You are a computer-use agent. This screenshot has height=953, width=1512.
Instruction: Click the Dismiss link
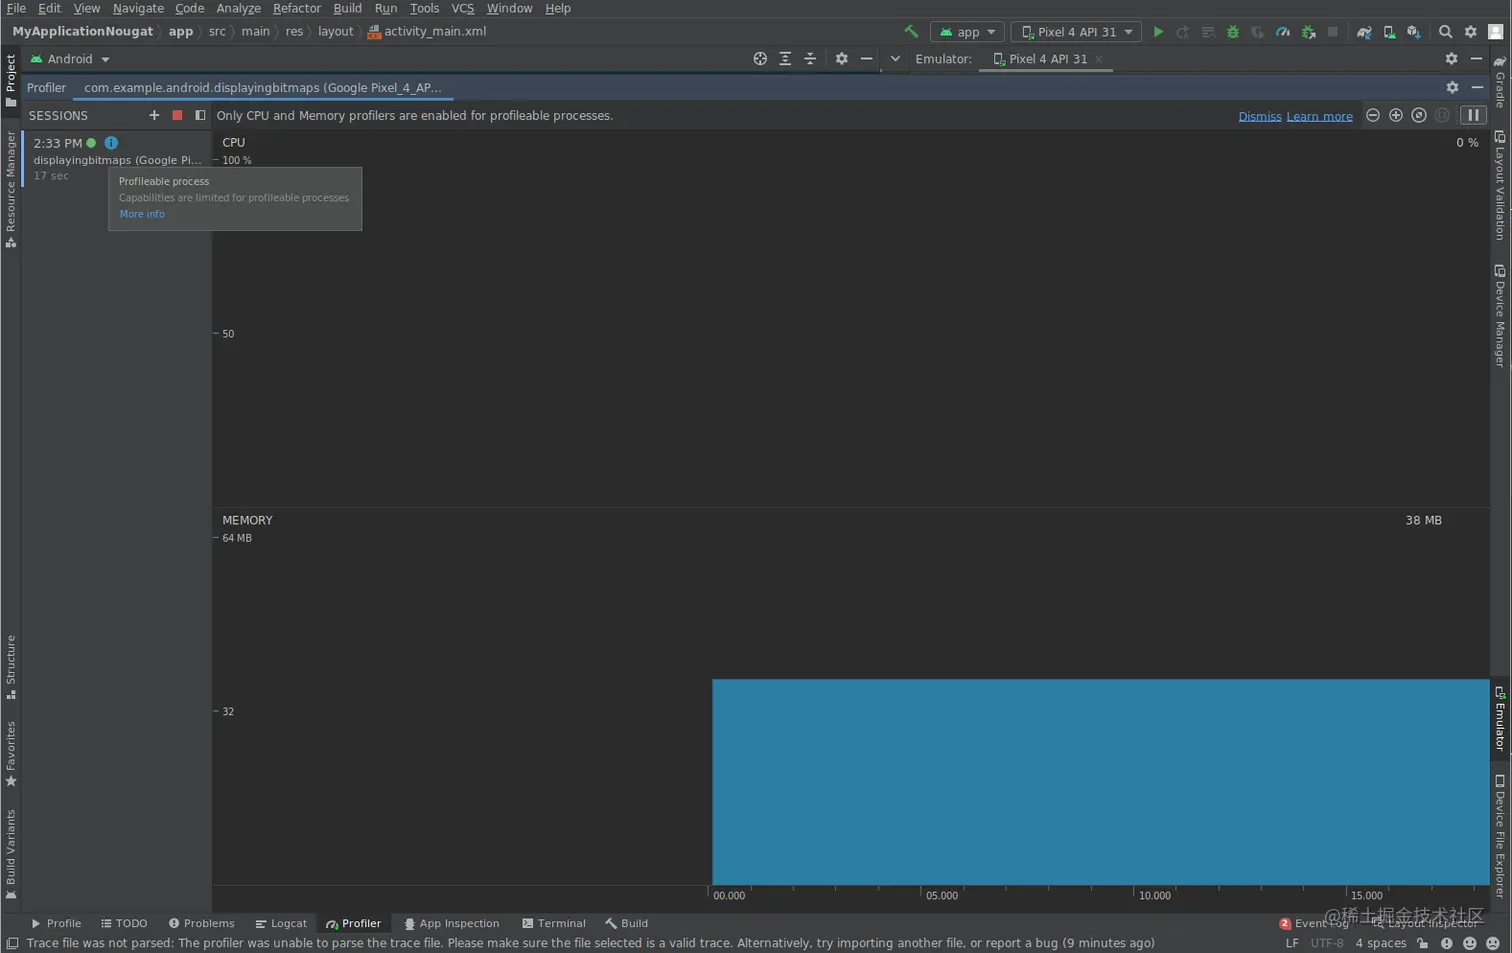coord(1260,116)
